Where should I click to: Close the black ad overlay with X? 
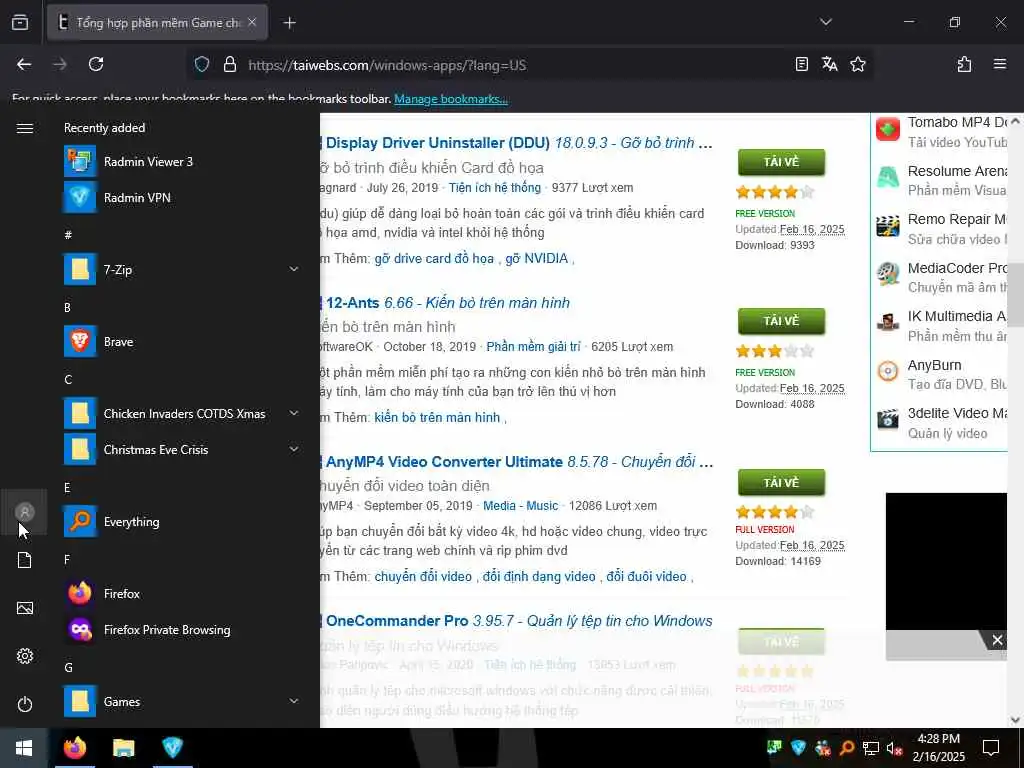[997, 640]
